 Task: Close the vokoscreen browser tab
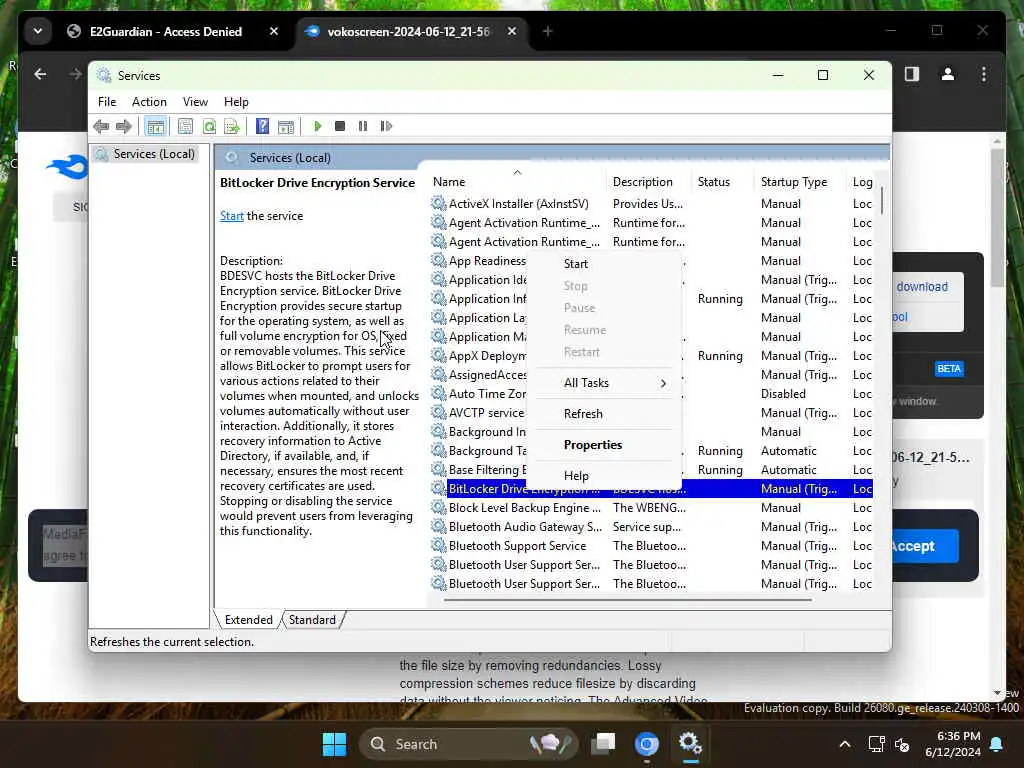[512, 31]
